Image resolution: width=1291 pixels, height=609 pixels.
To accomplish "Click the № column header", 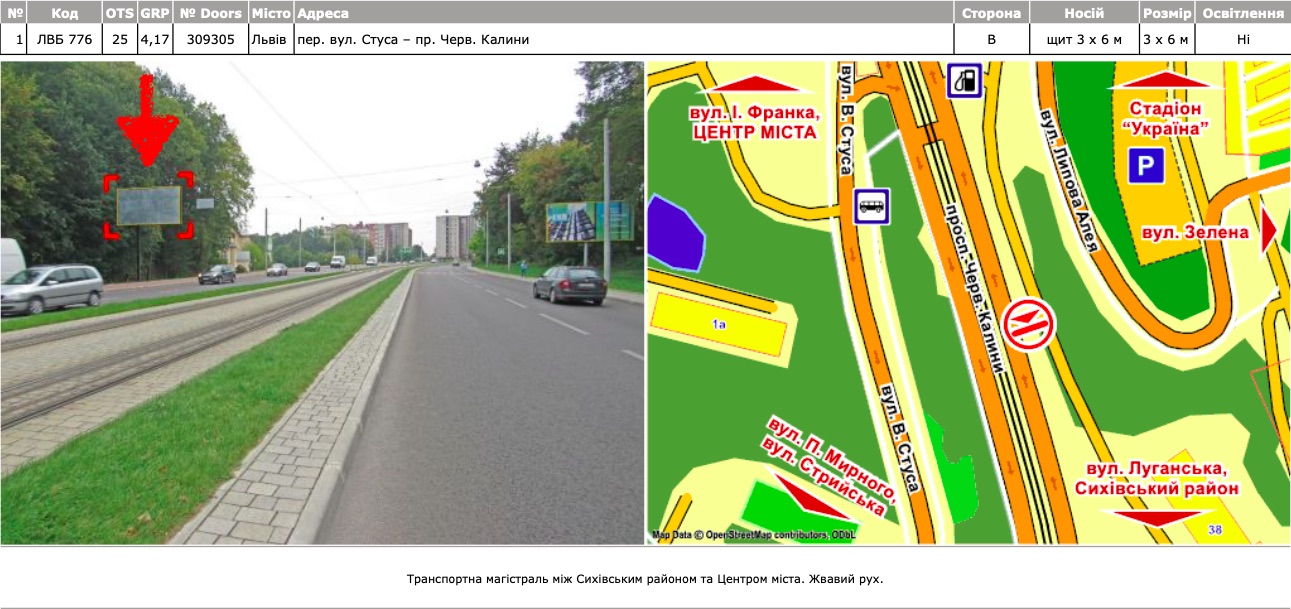I will 13,13.
